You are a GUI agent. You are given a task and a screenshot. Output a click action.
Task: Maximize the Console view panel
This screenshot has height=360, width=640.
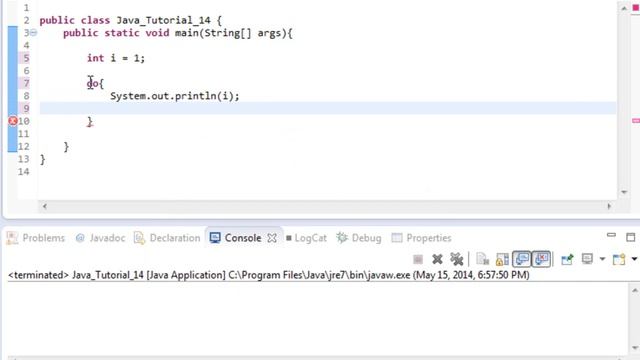pos(631,237)
